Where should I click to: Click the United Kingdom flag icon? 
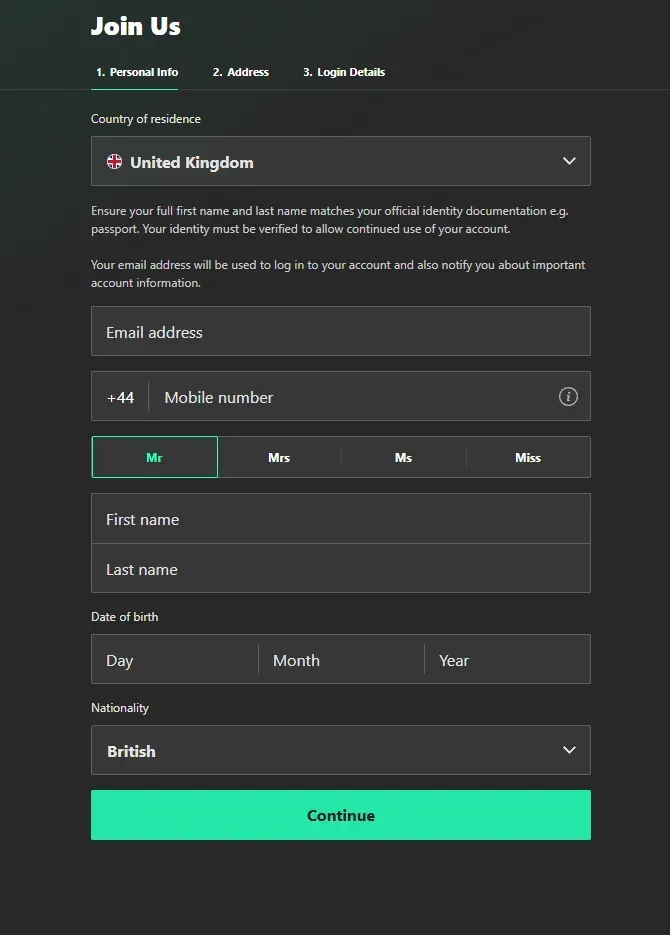click(x=114, y=161)
